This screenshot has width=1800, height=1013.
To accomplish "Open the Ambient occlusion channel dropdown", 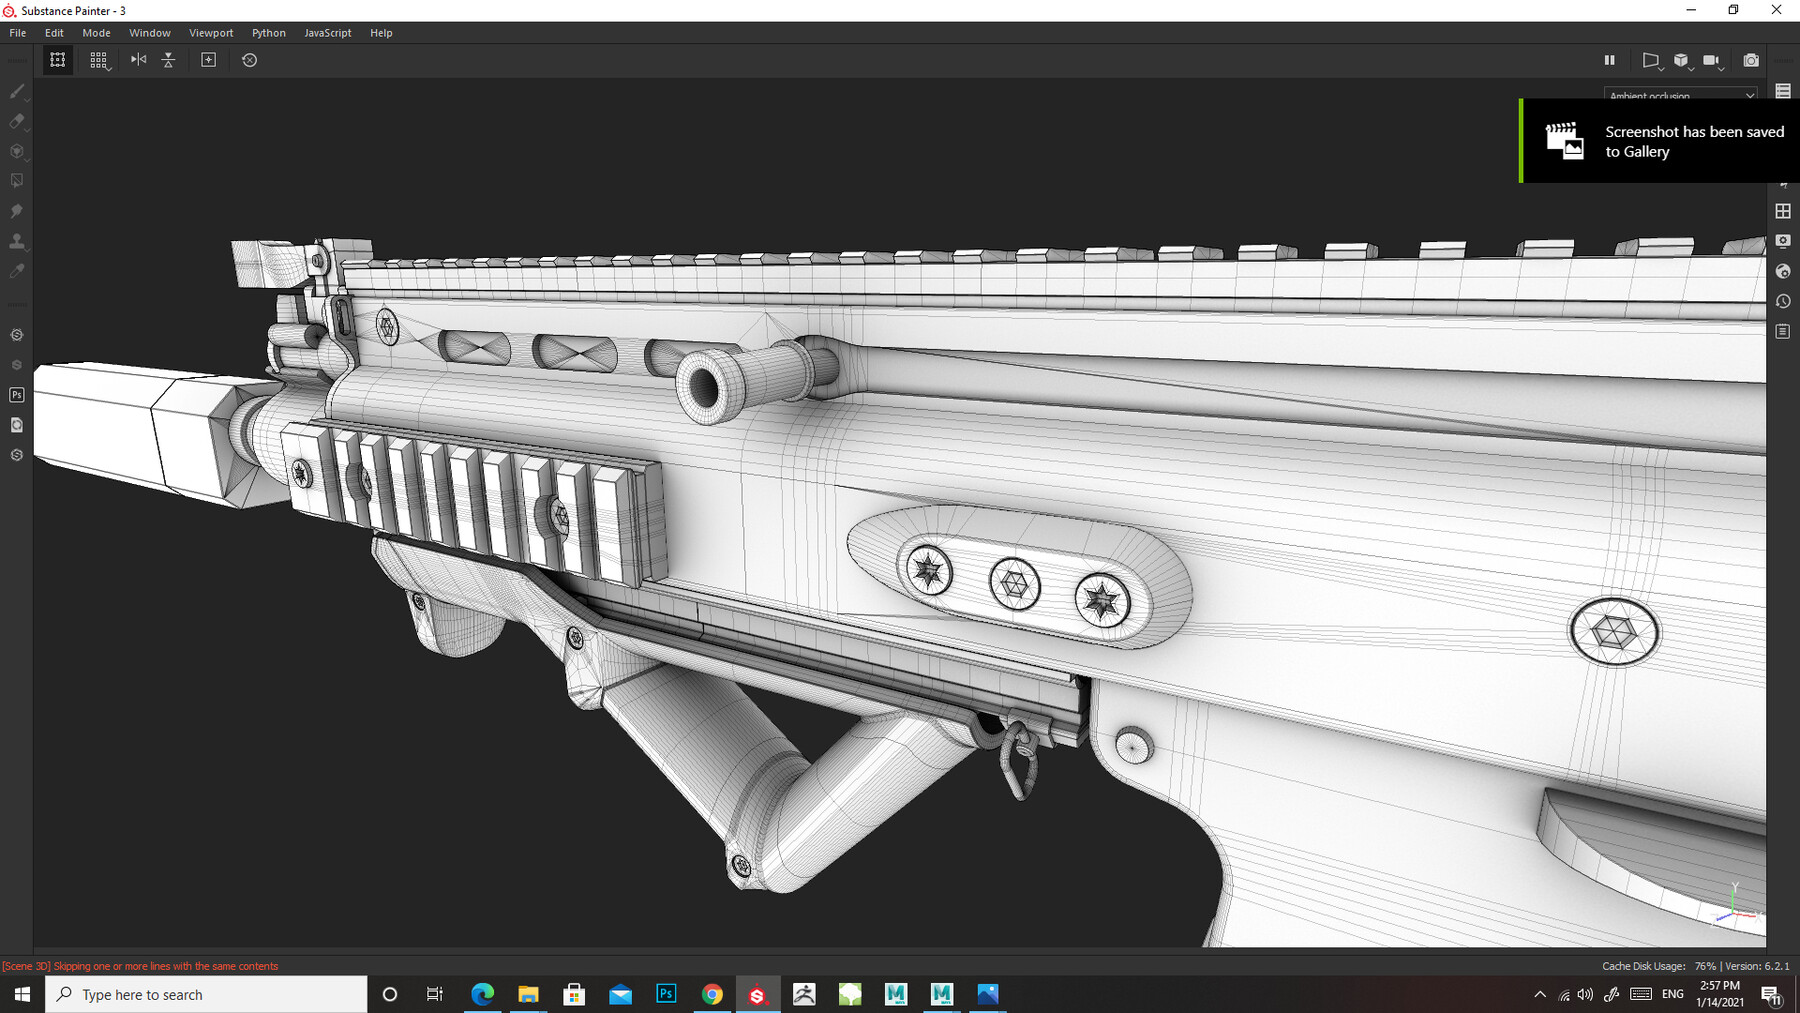I will coord(1680,95).
